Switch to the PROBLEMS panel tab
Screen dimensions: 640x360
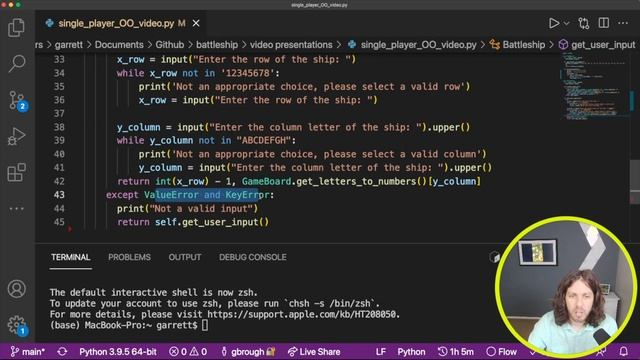click(x=129, y=257)
